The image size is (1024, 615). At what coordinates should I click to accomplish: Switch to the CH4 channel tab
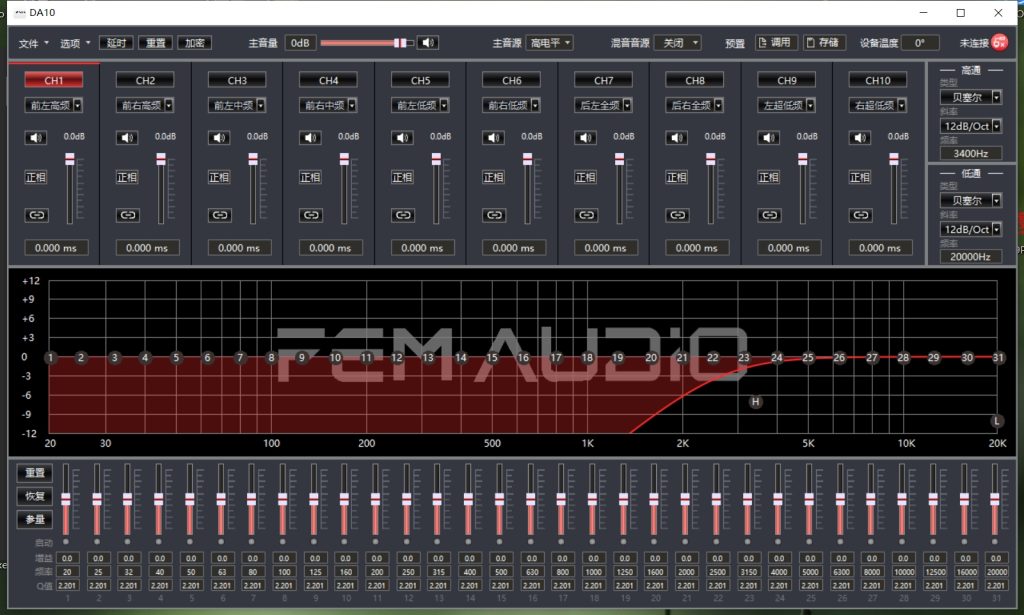pyautogui.click(x=328, y=80)
